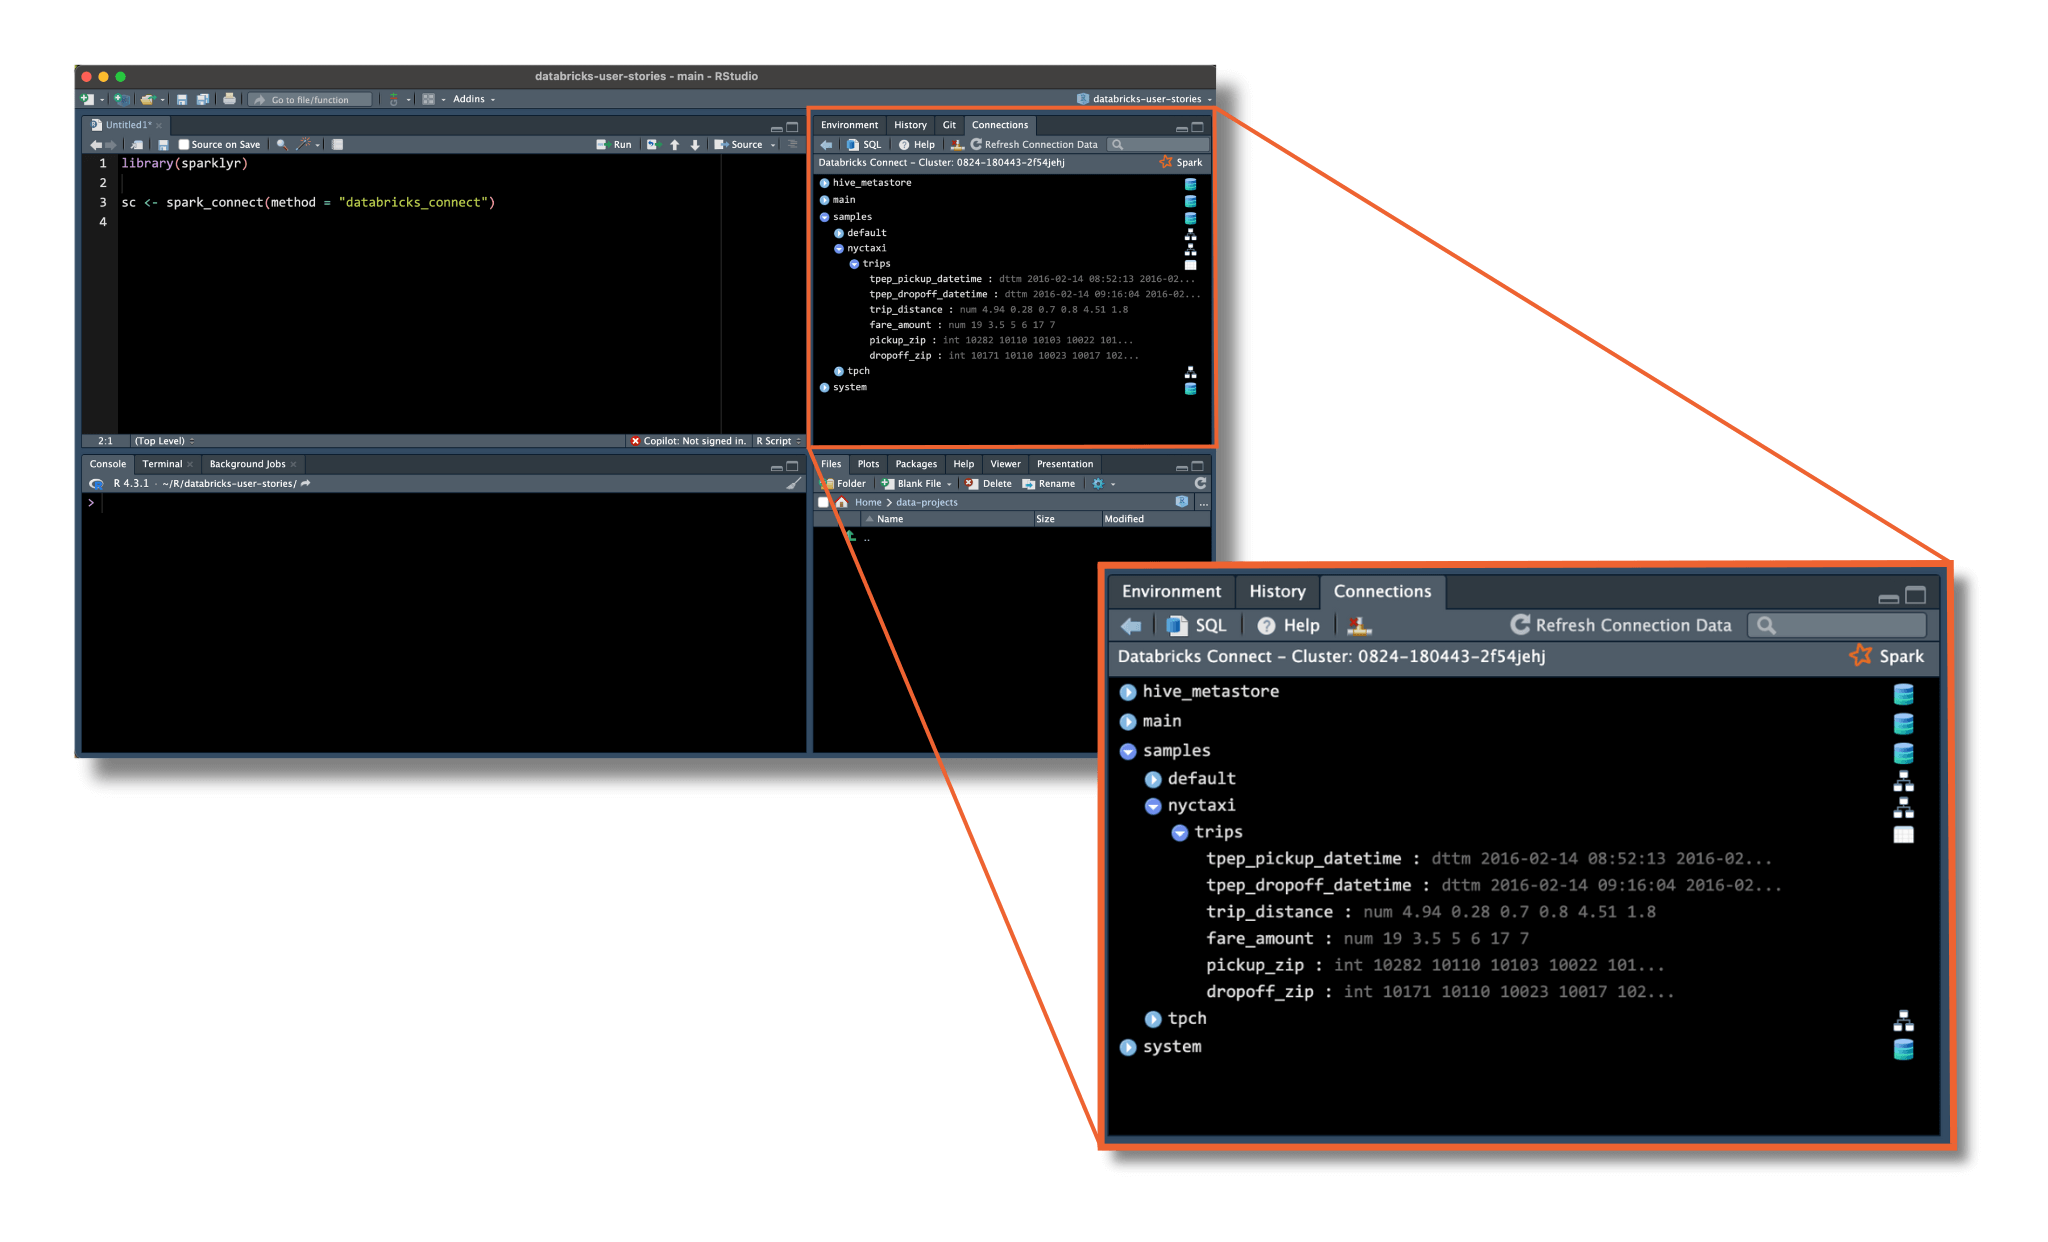Run the current line of code

tap(614, 145)
